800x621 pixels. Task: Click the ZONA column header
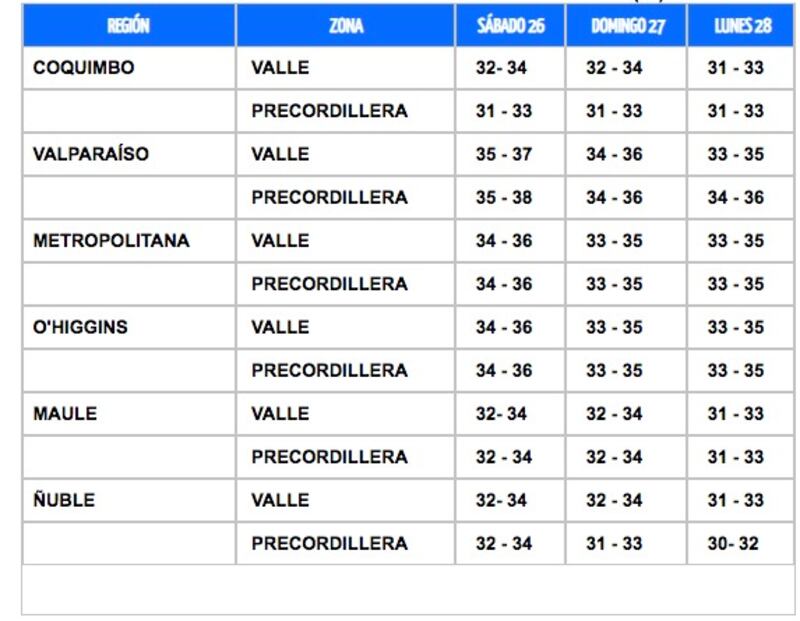(x=345, y=26)
